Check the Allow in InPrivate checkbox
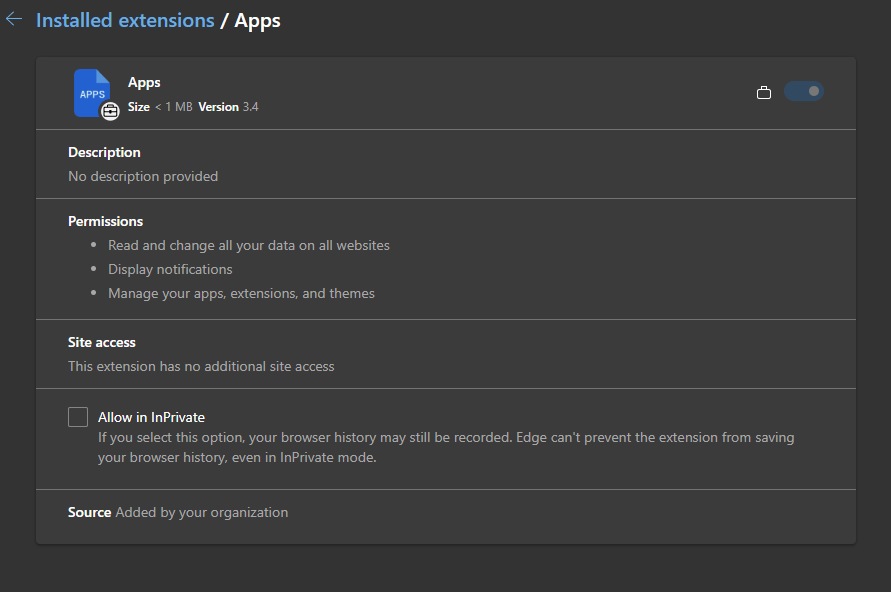 [78, 417]
